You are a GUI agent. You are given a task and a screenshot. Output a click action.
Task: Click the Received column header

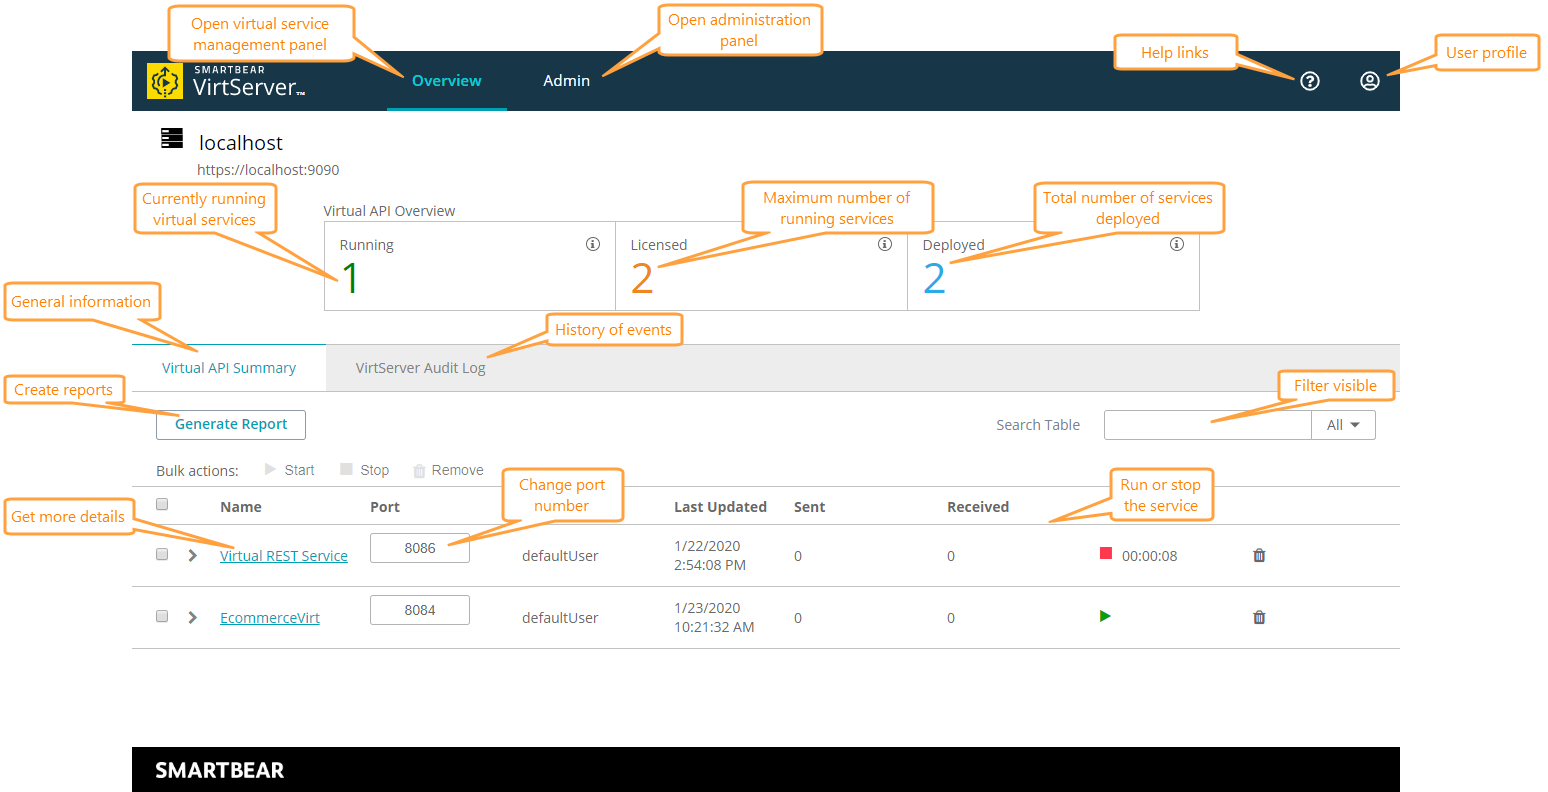[978, 507]
